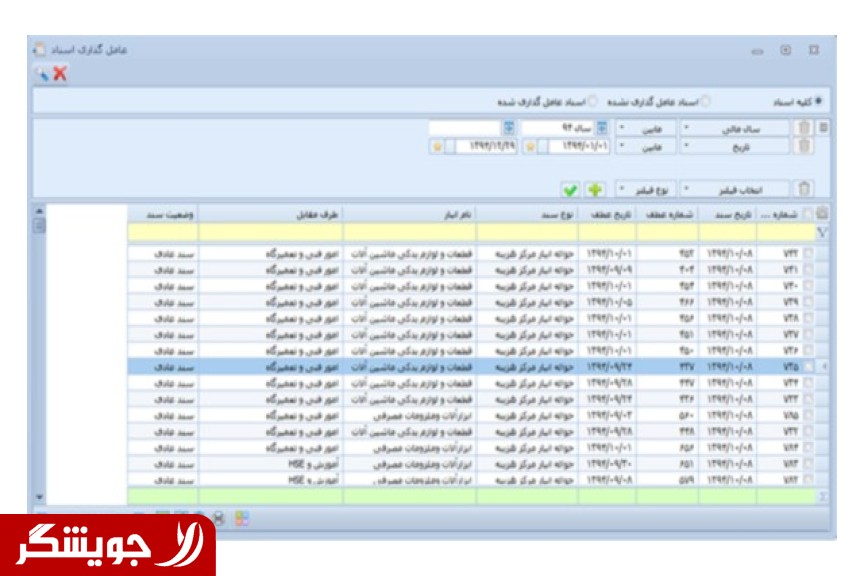Click the green plus add filter icon
The height and width of the screenshot is (576, 864).
595,190
